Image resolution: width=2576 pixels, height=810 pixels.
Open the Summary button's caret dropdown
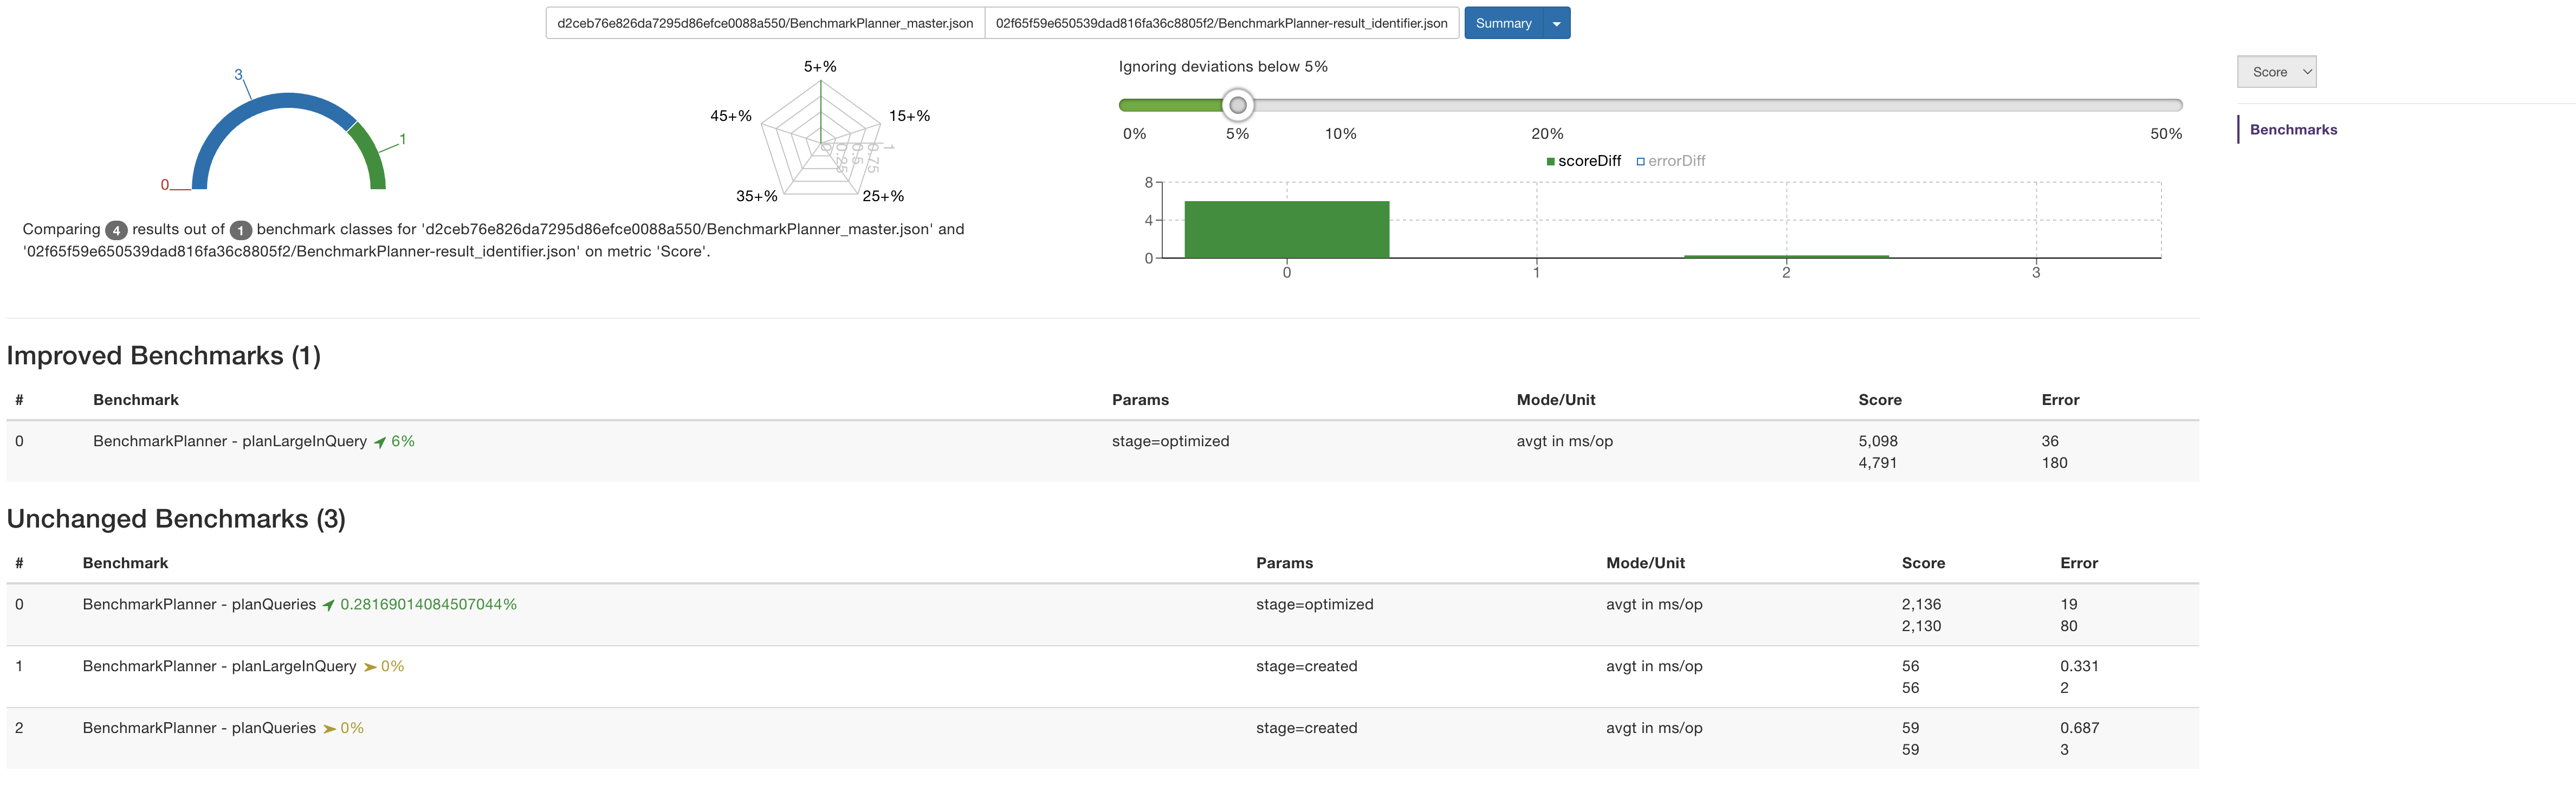coord(1556,23)
